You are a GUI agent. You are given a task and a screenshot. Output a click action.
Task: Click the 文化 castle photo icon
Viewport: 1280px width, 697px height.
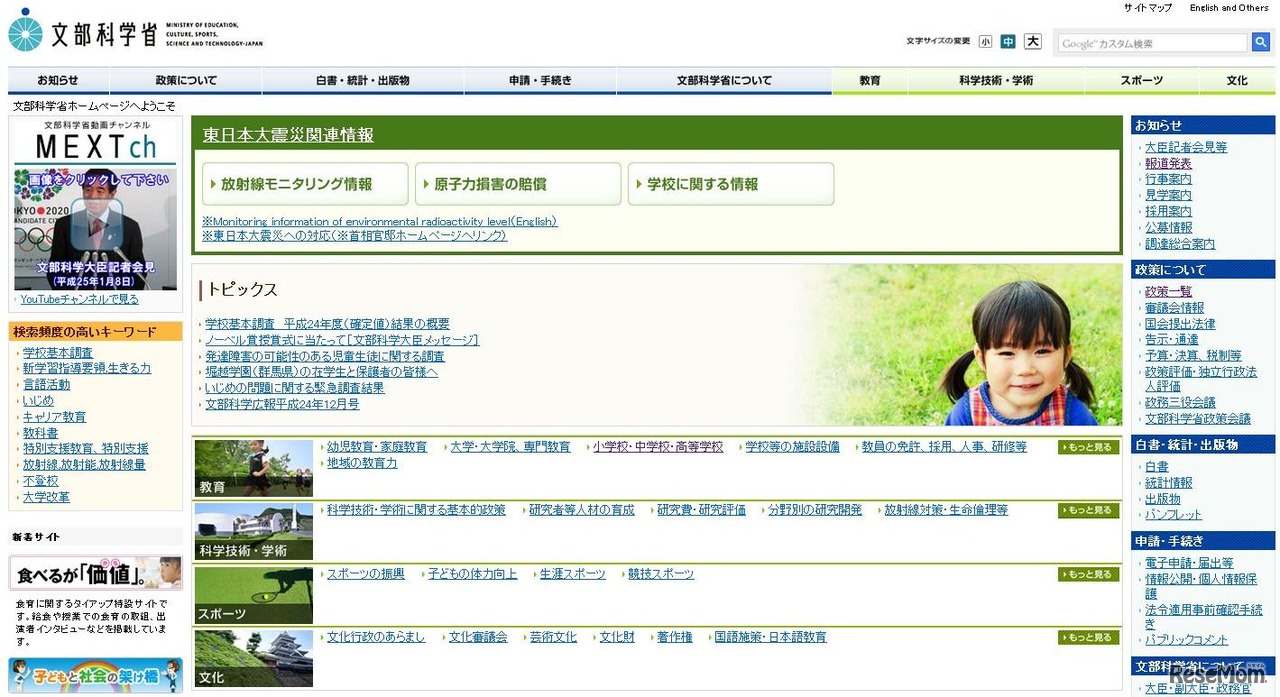(252, 657)
